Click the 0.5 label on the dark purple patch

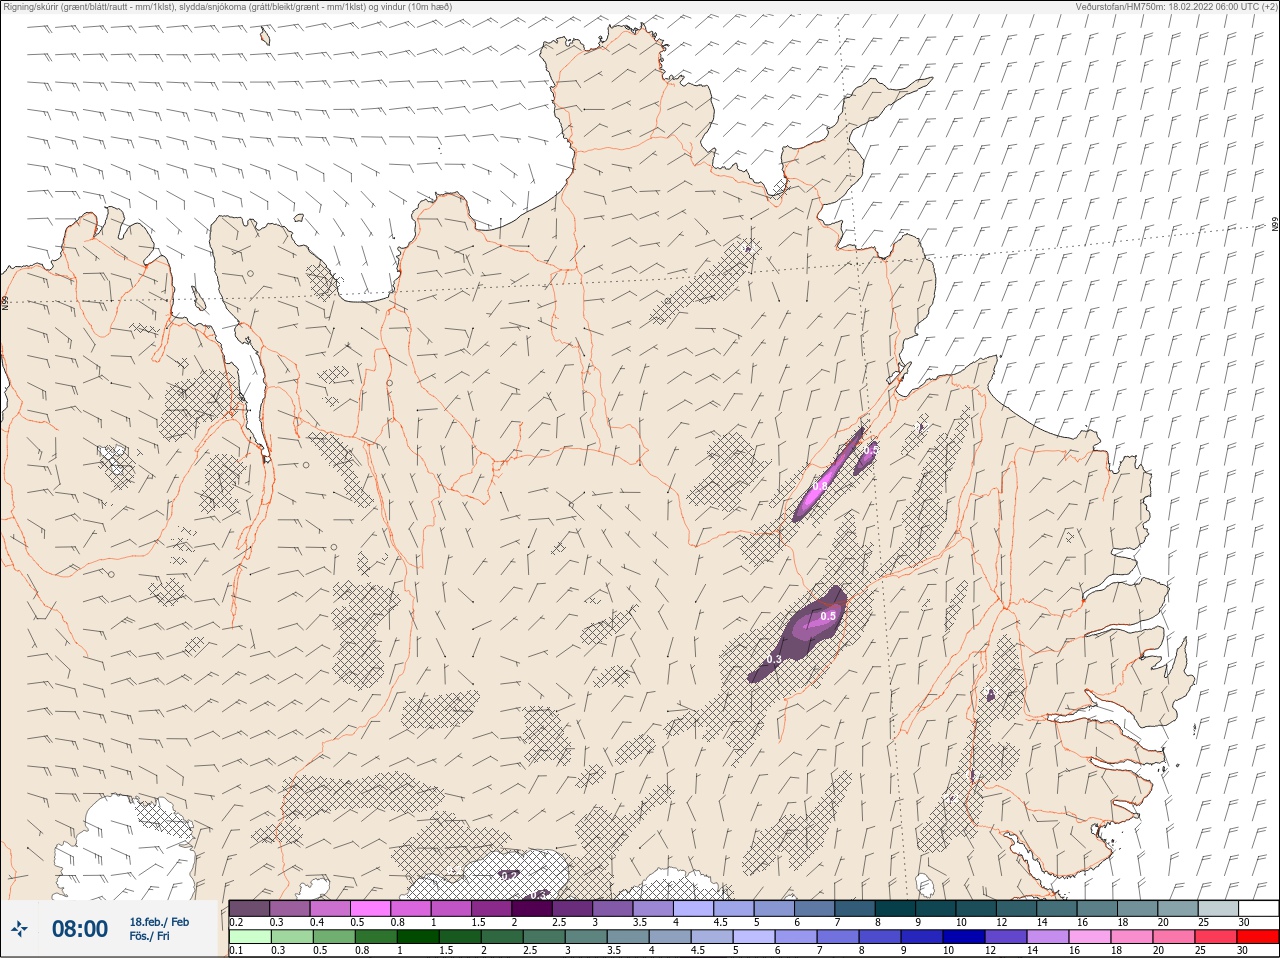pyautogui.click(x=828, y=617)
